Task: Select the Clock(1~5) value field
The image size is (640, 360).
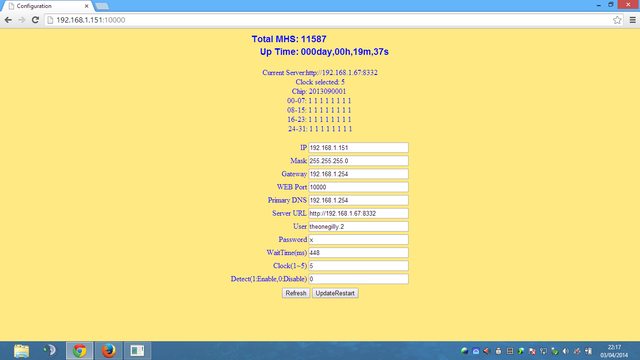Action: coord(358,266)
